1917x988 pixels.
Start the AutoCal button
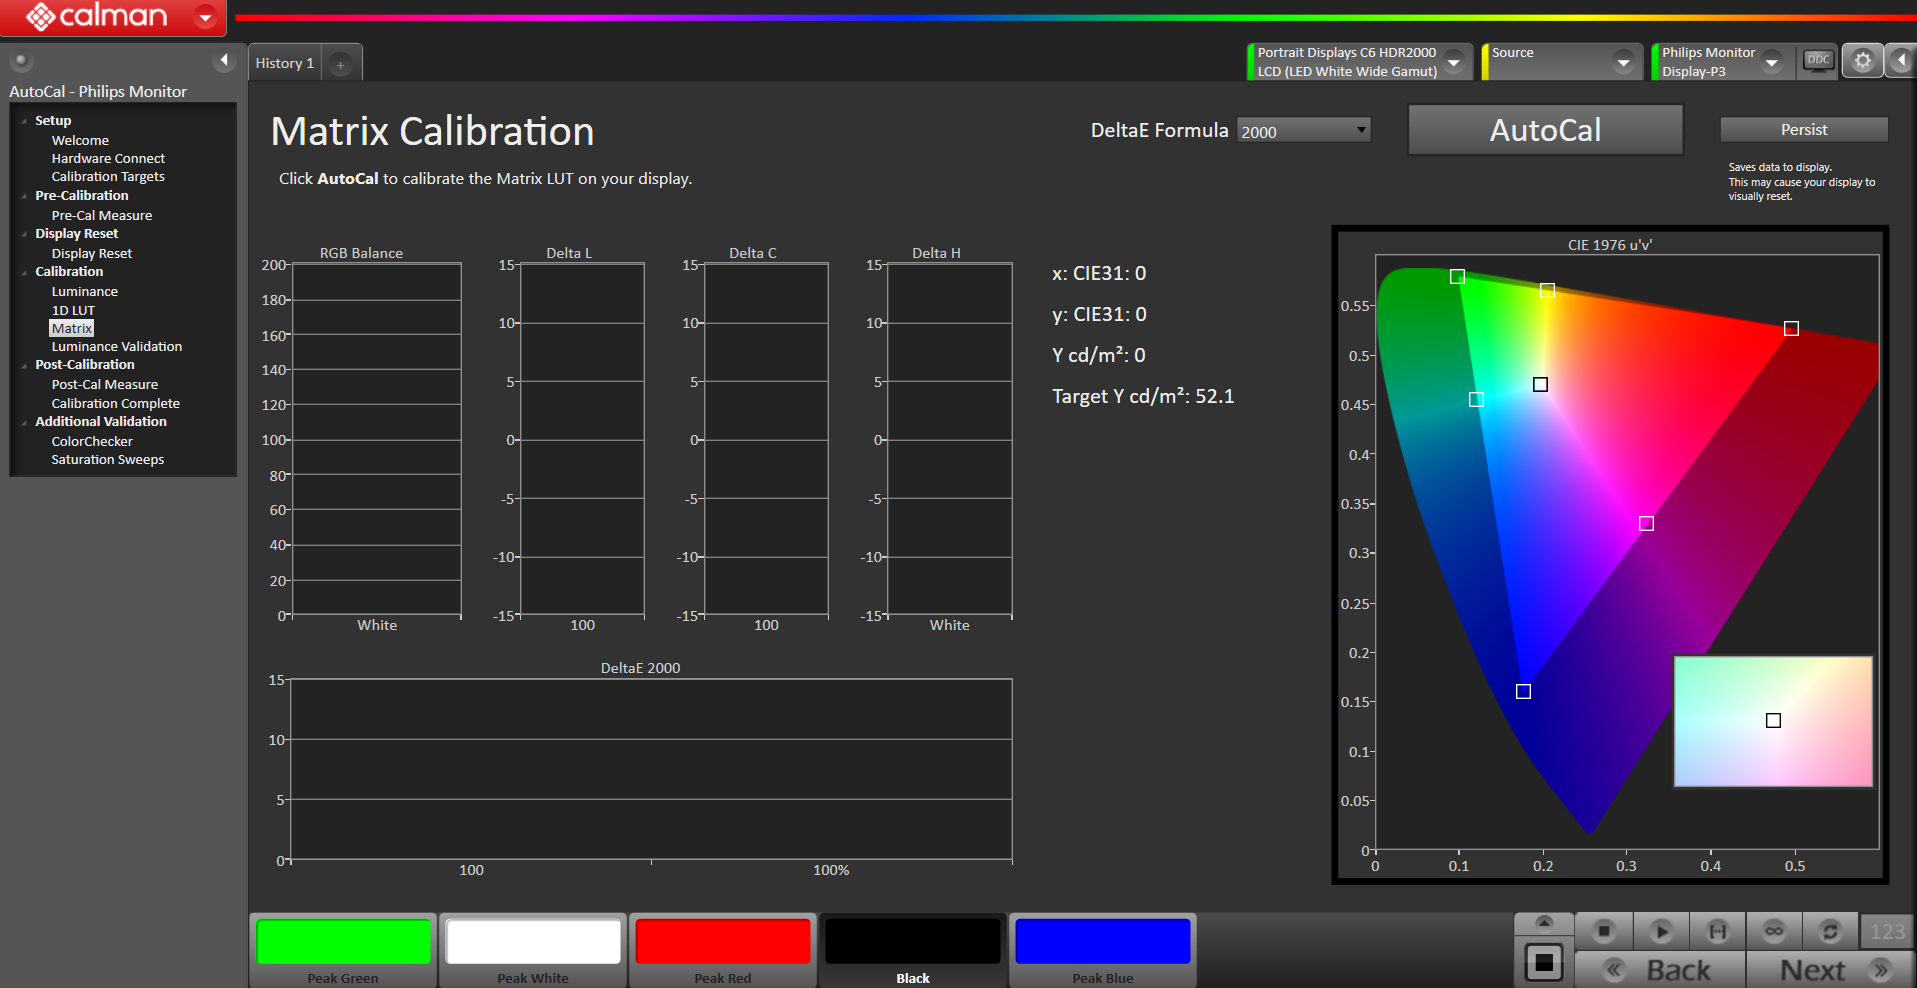[1545, 130]
